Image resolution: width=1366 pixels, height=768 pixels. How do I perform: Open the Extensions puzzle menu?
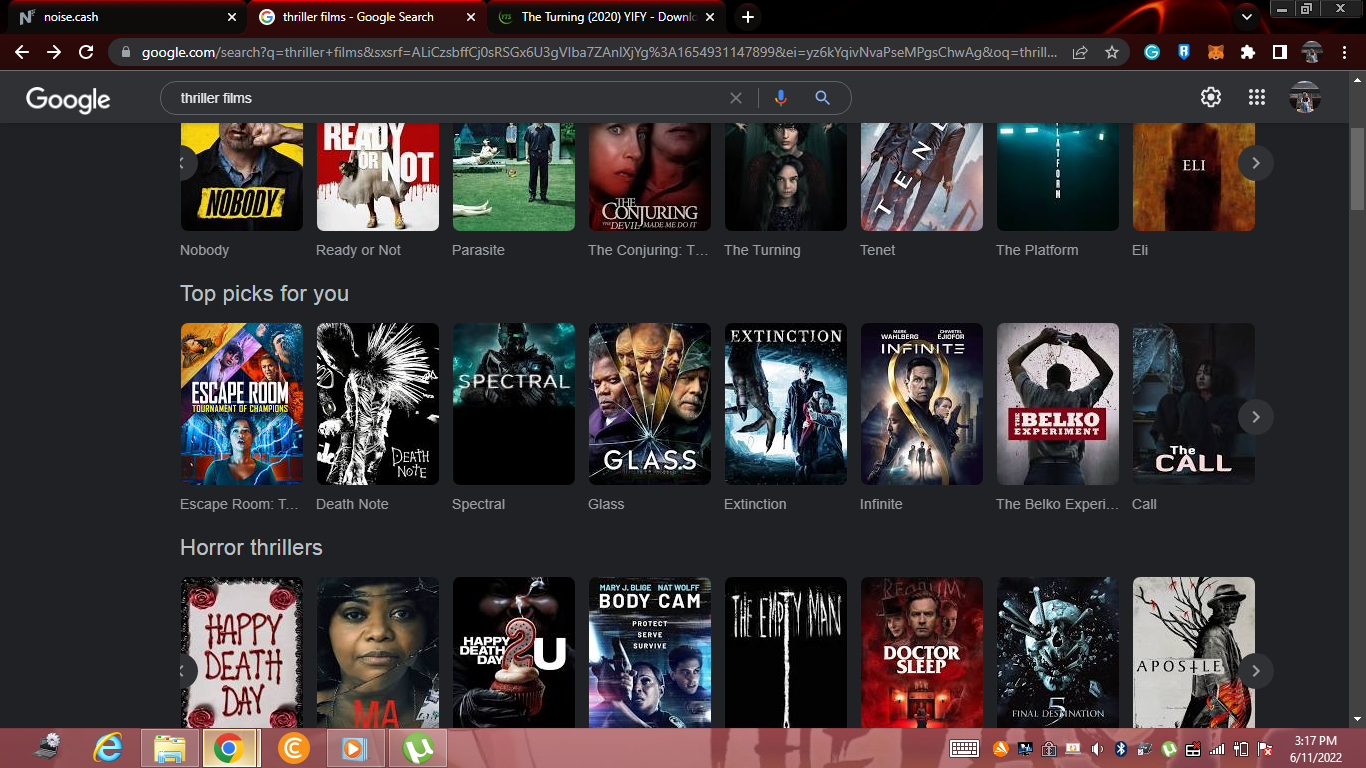[x=1247, y=52]
